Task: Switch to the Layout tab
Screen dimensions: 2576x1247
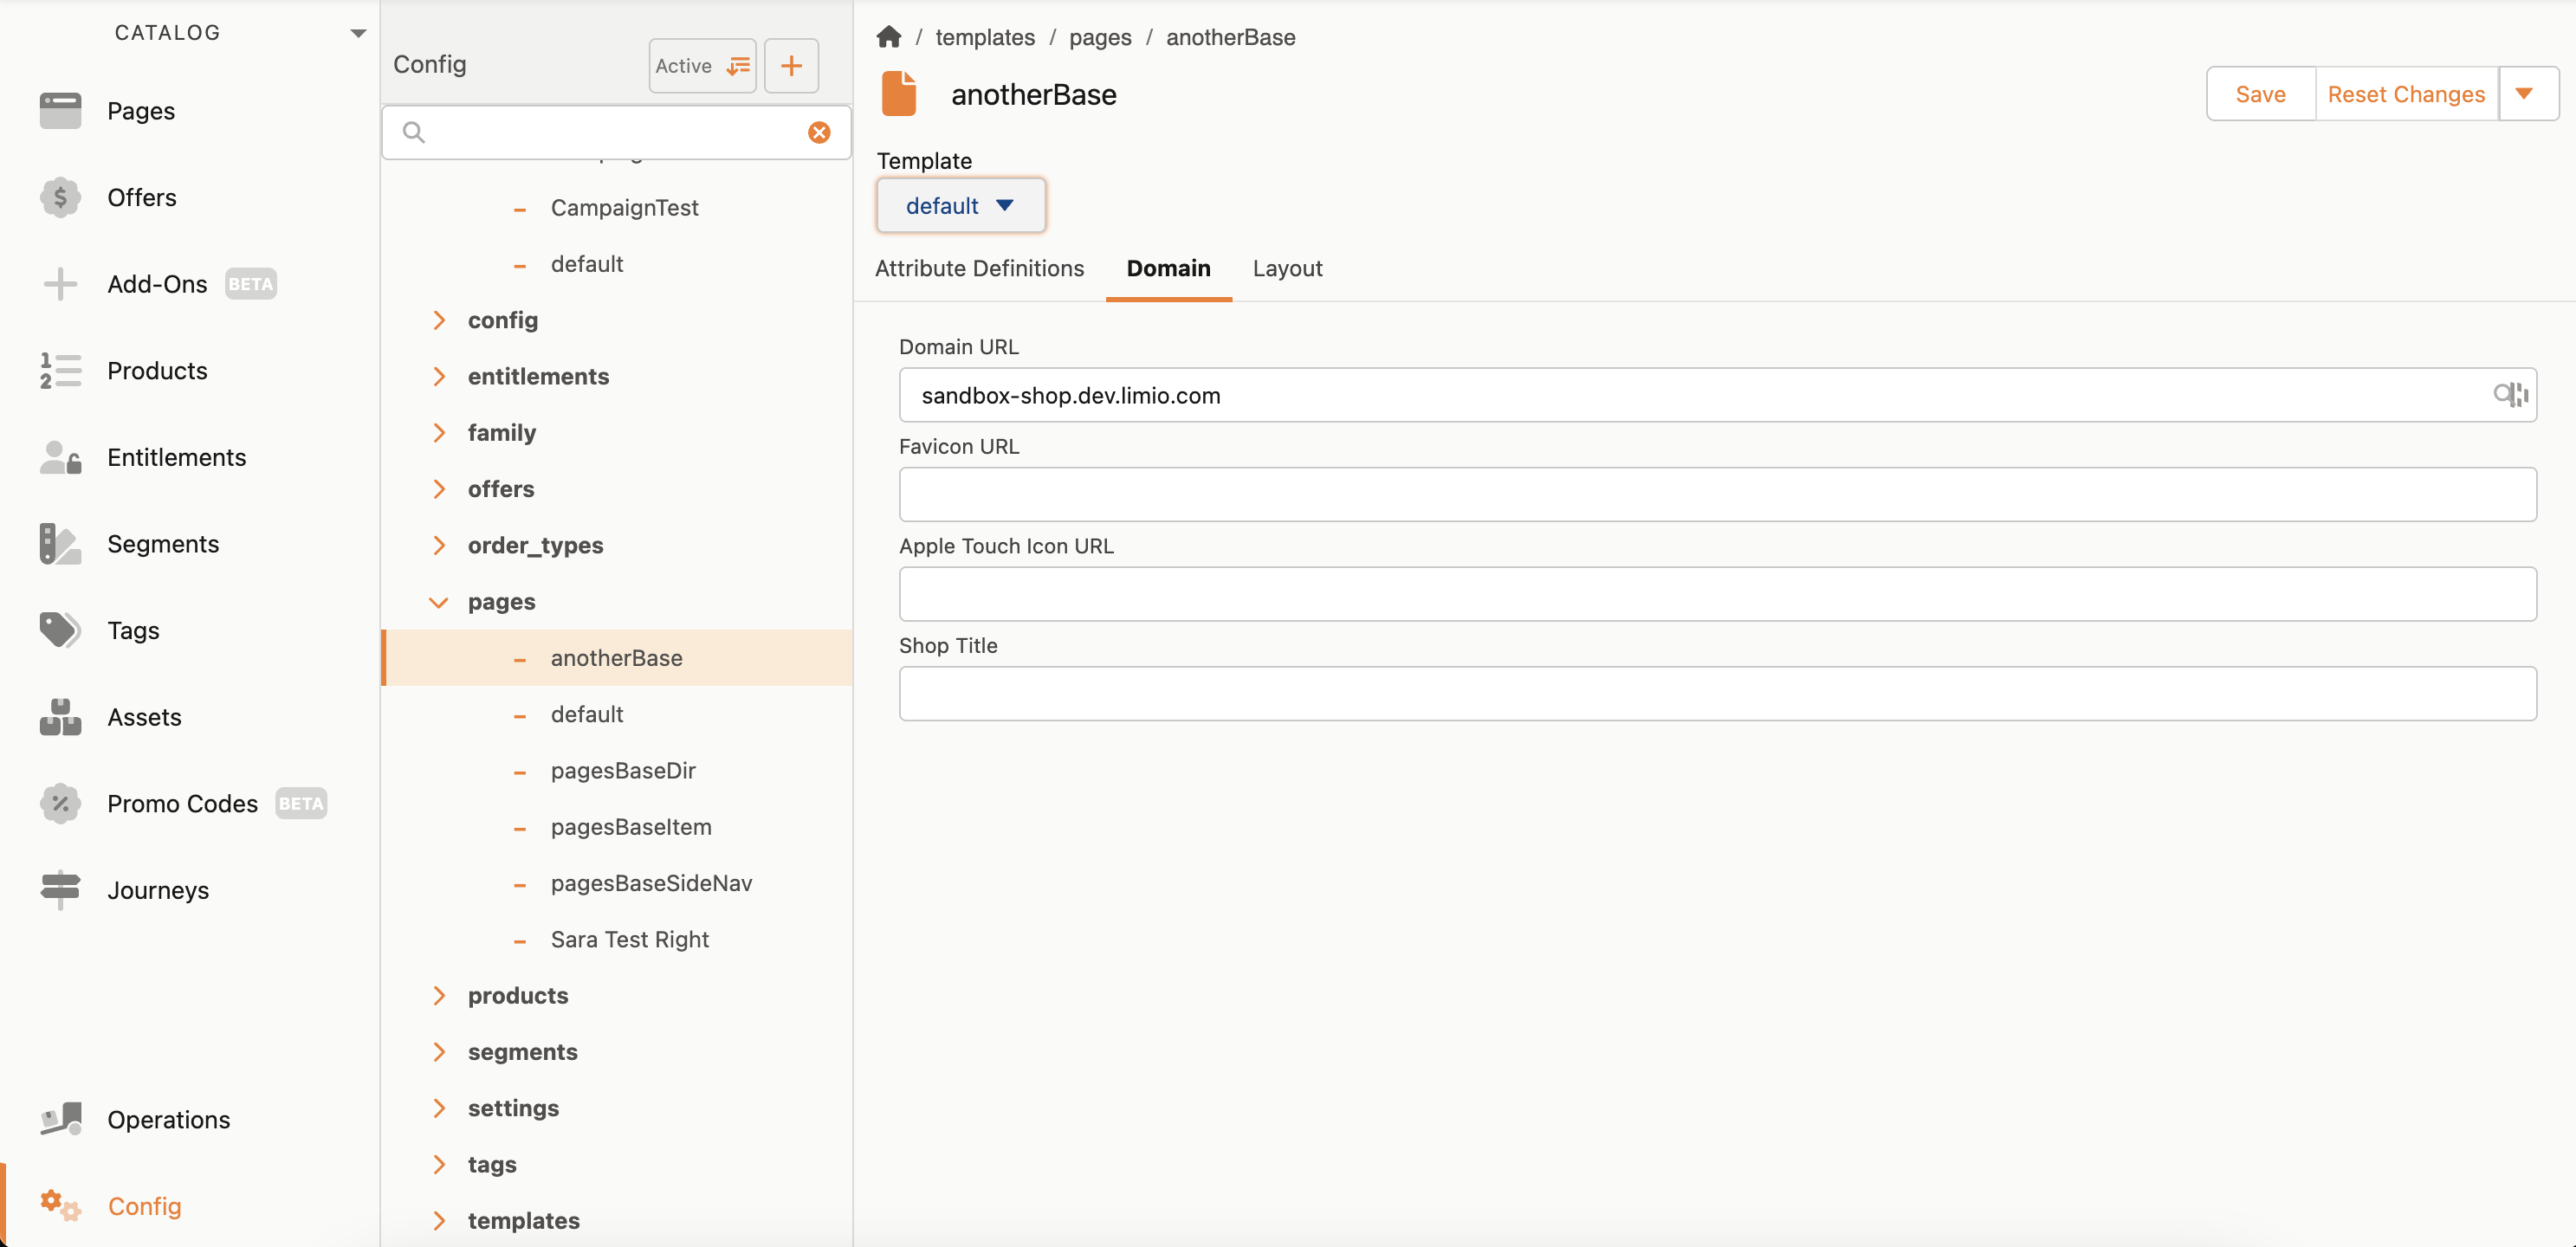Action: (x=1287, y=268)
